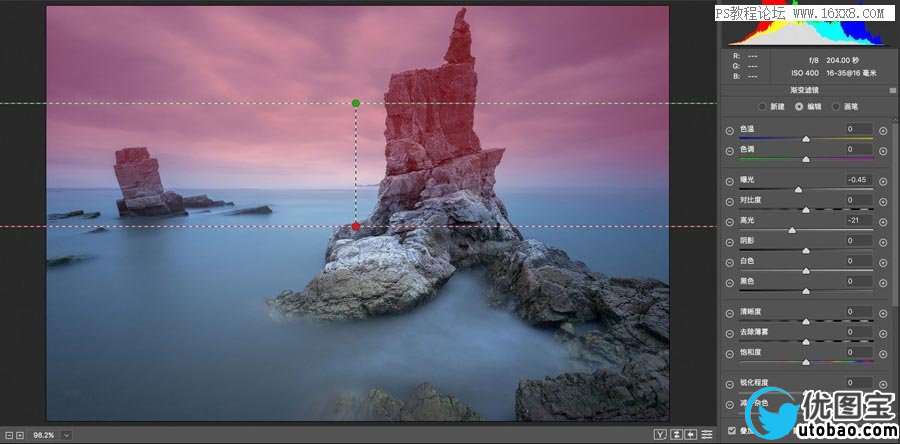Click the plus icon beside 曝光
Viewport: 900px width, 444px height.
pos(883,180)
